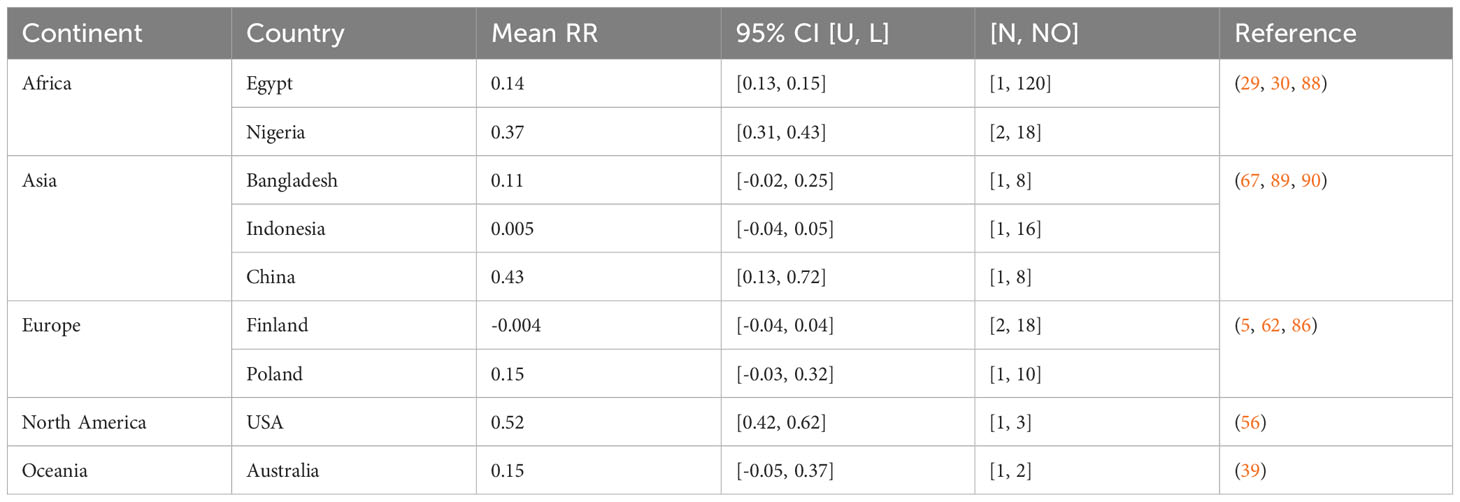Open reference 67 in Asia row
Screen dimensions: 1460x502
tap(1251, 181)
